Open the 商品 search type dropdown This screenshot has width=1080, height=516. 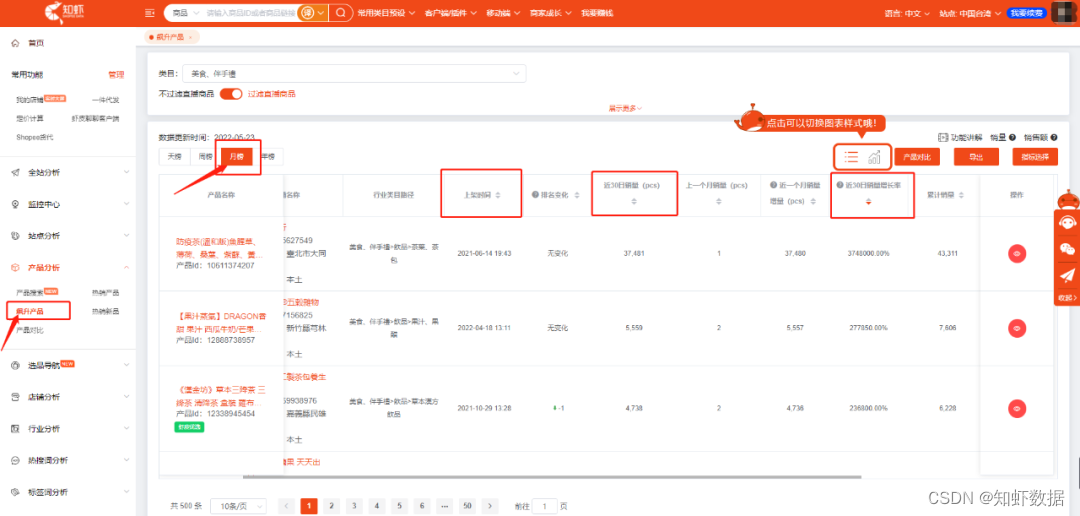[x=185, y=13]
